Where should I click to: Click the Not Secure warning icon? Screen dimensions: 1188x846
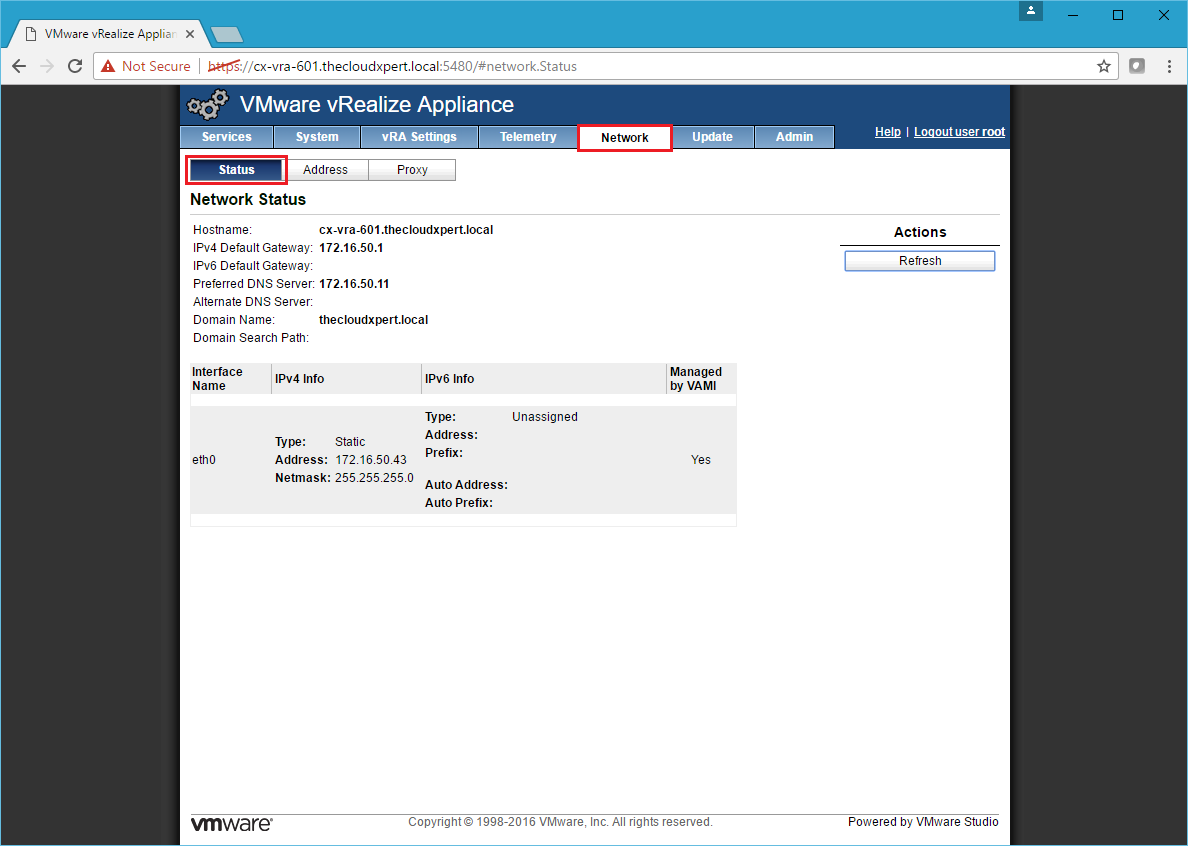pyautogui.click(x=108, y=66)
